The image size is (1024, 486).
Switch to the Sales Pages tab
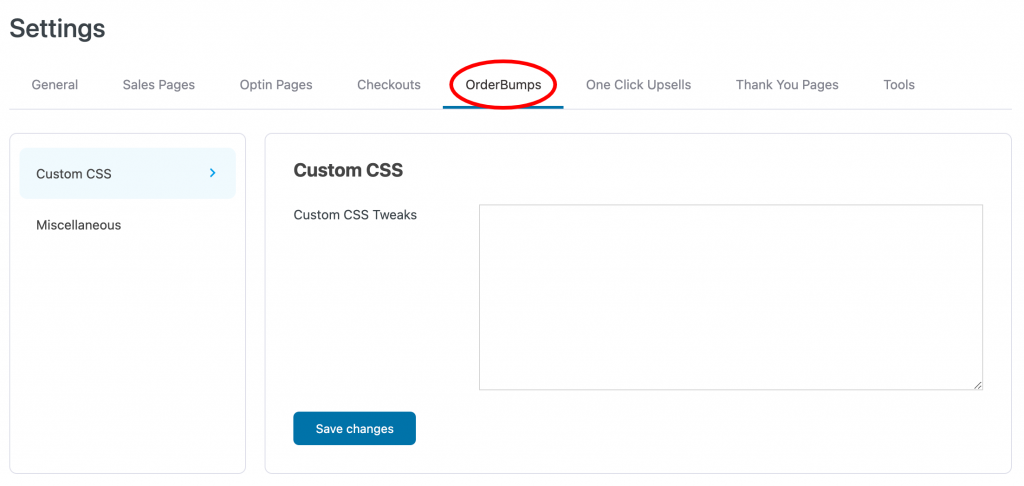click(x=159, y=85)
